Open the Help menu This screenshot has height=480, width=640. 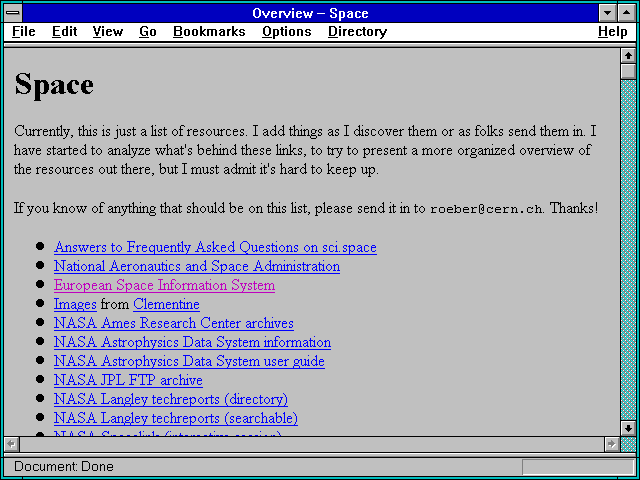click(x=613, y=32)
